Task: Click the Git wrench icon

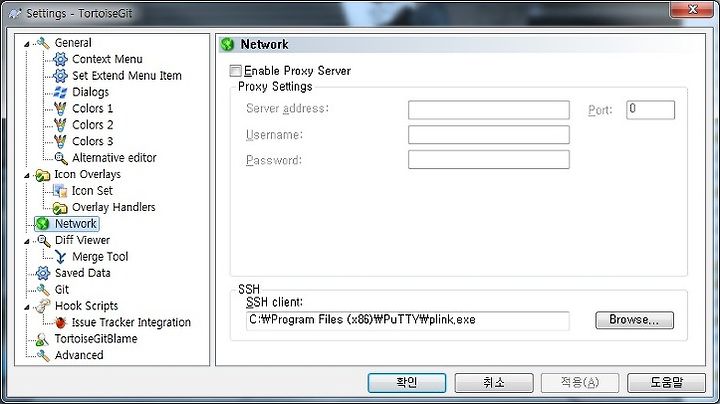Action: click(x=43, y=290)
